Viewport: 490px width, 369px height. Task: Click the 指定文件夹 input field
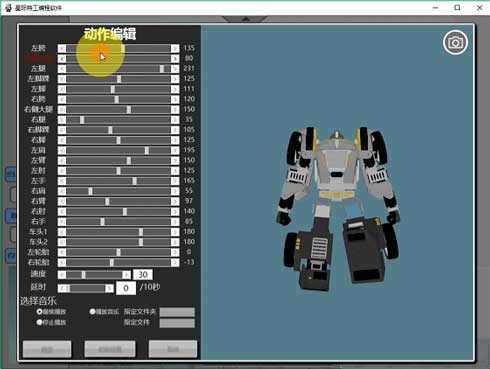pos(177,312)
